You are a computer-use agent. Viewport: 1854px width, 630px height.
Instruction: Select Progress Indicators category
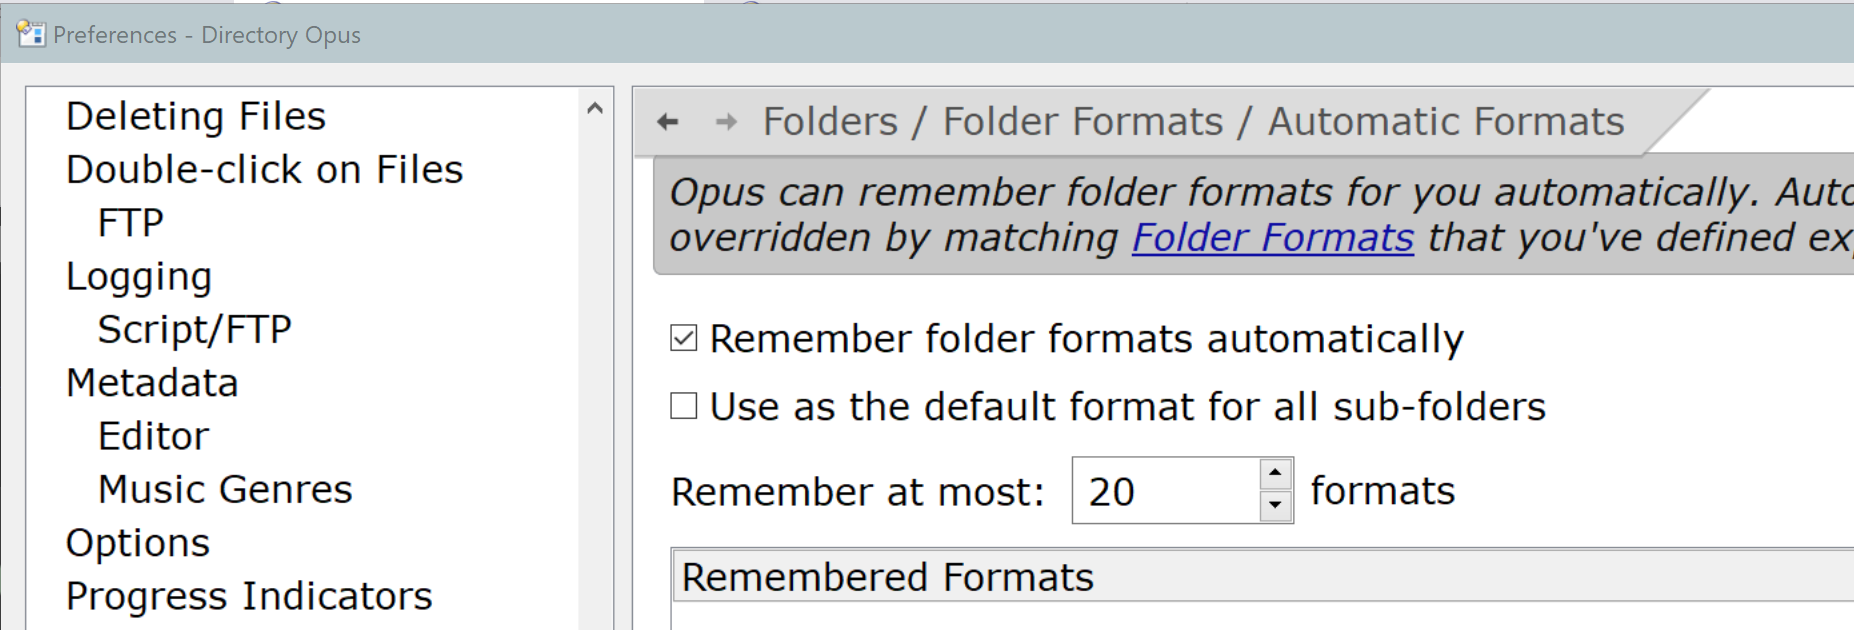point(249,596)
